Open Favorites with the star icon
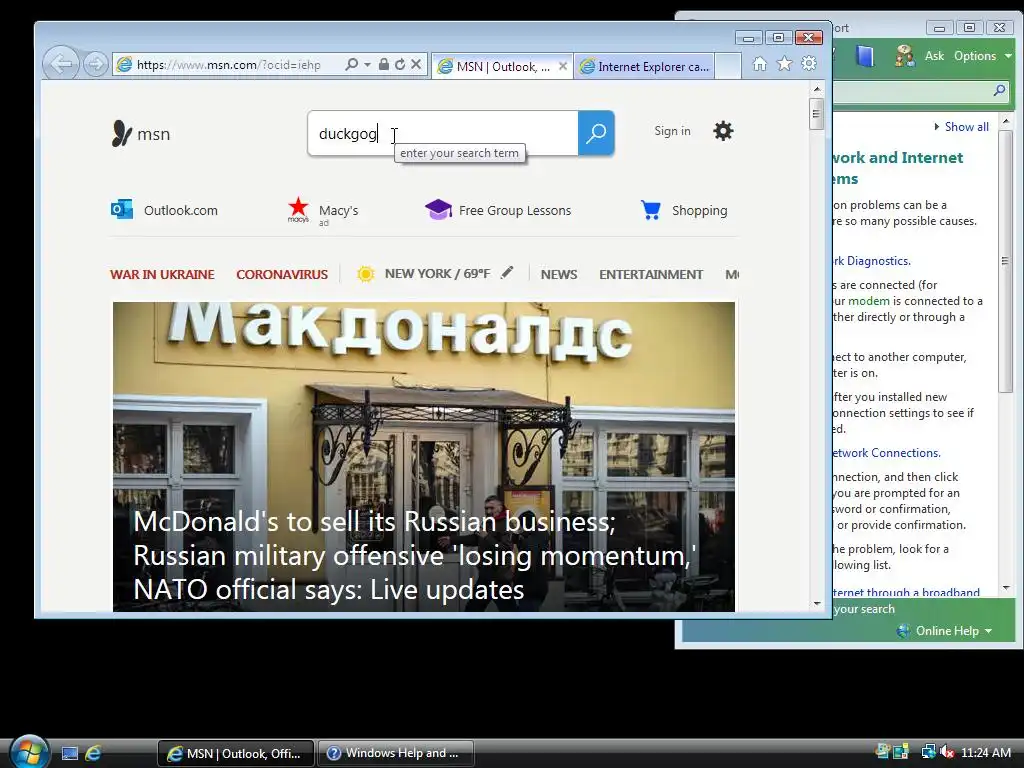Viewport: 1024px width, 768px height. tap(784, 64)
